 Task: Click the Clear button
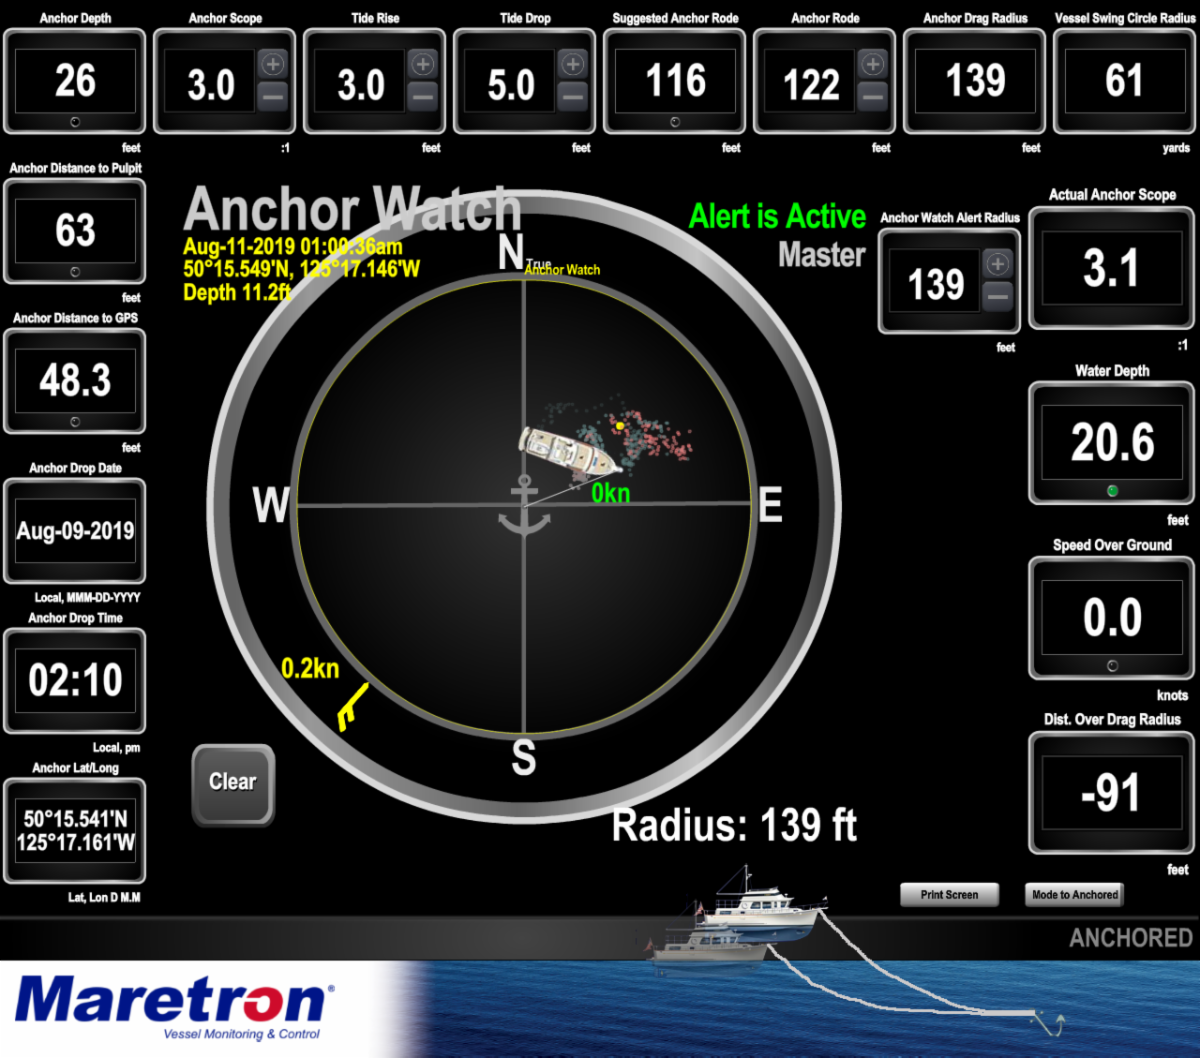coord(233,783)
